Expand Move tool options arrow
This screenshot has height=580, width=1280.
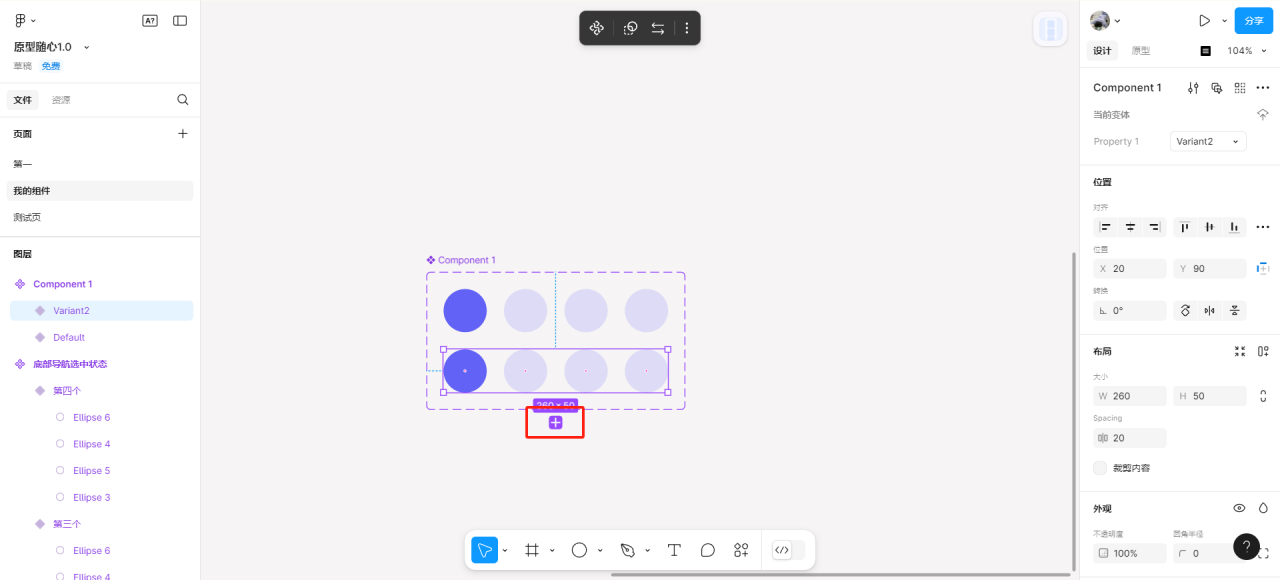tap(505, 550)
